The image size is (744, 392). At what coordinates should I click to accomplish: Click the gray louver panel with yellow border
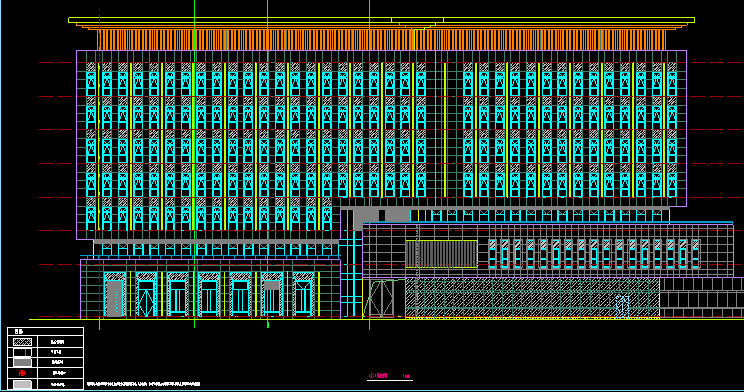441,254
